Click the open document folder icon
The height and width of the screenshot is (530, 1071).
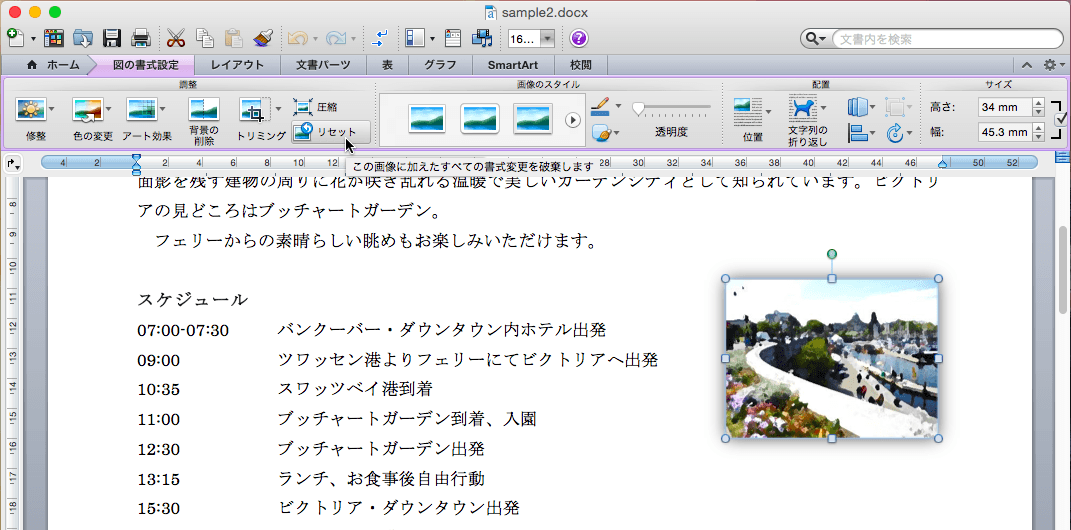click(83, 38)
